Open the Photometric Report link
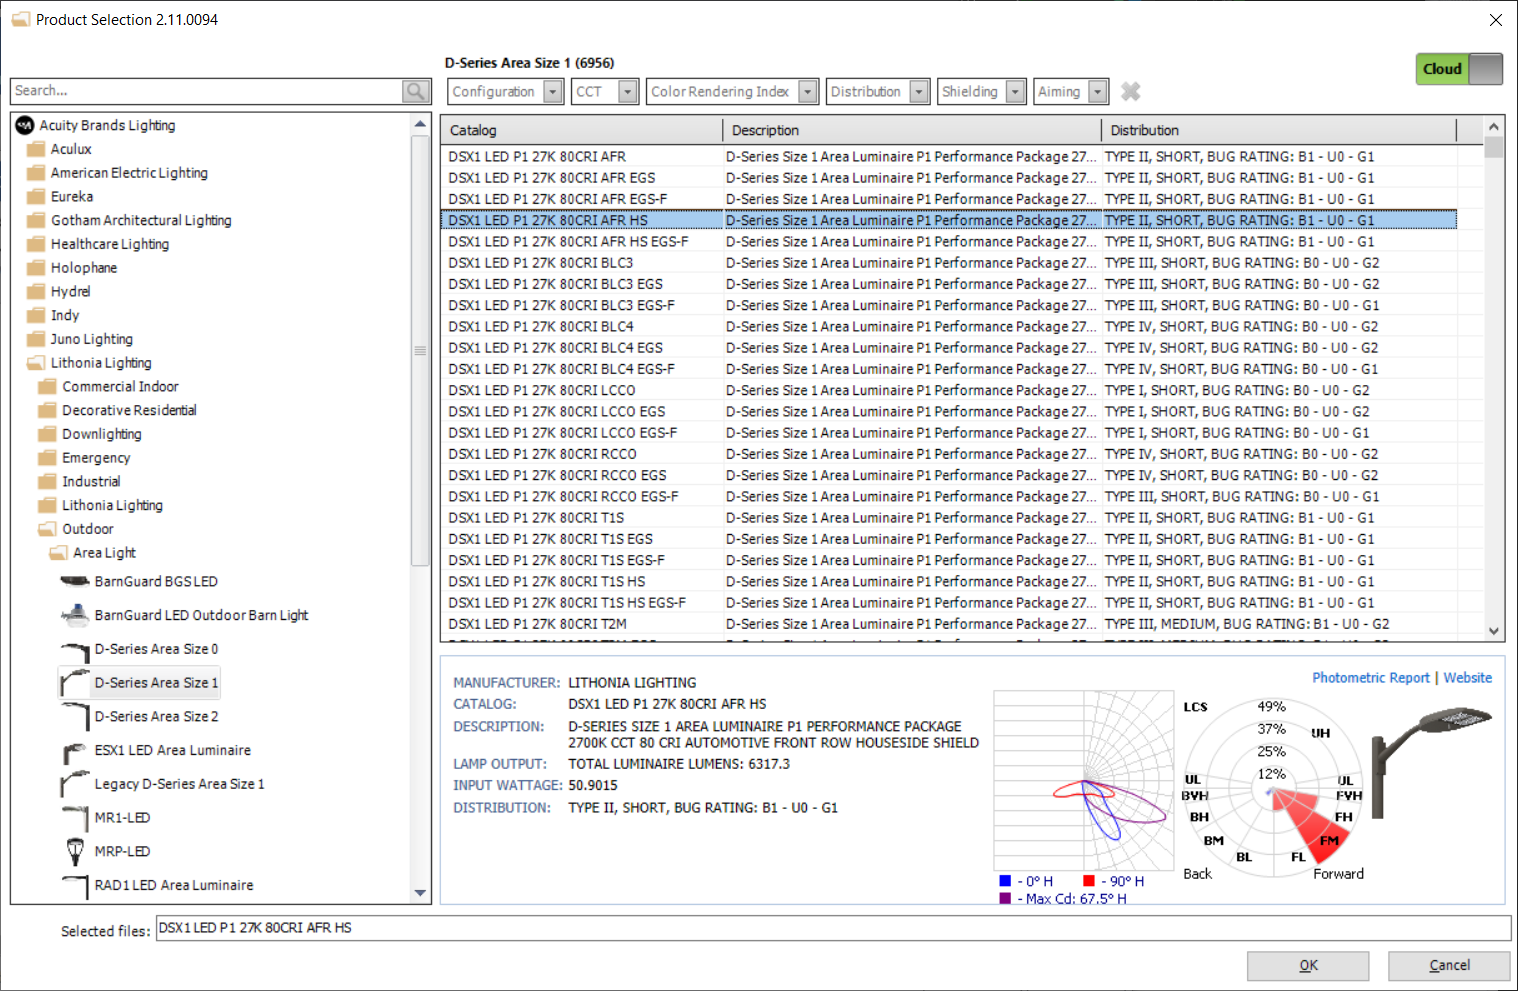The width and height of the screenshot is (1518, 991). pyautogui.click(x=1371, y=678)
